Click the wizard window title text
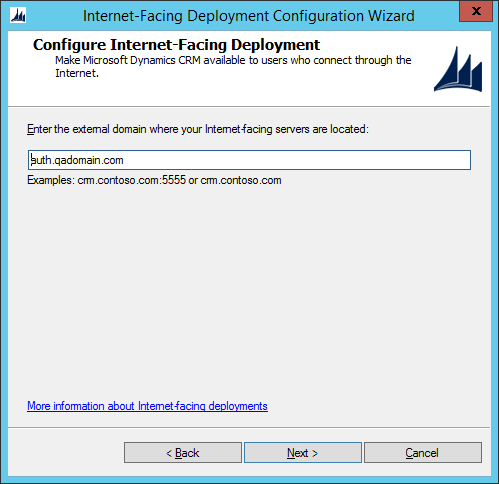This screenshot has width=499, height=484. 249,16
